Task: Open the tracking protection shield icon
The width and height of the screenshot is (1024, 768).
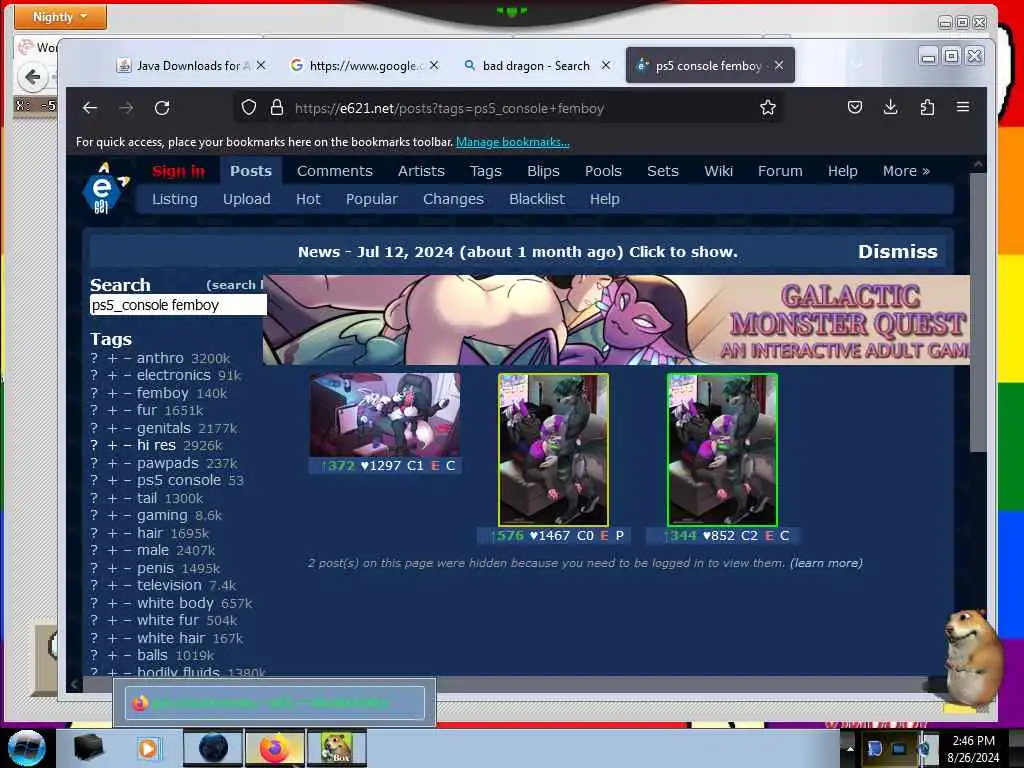Action: click(248, 108)
